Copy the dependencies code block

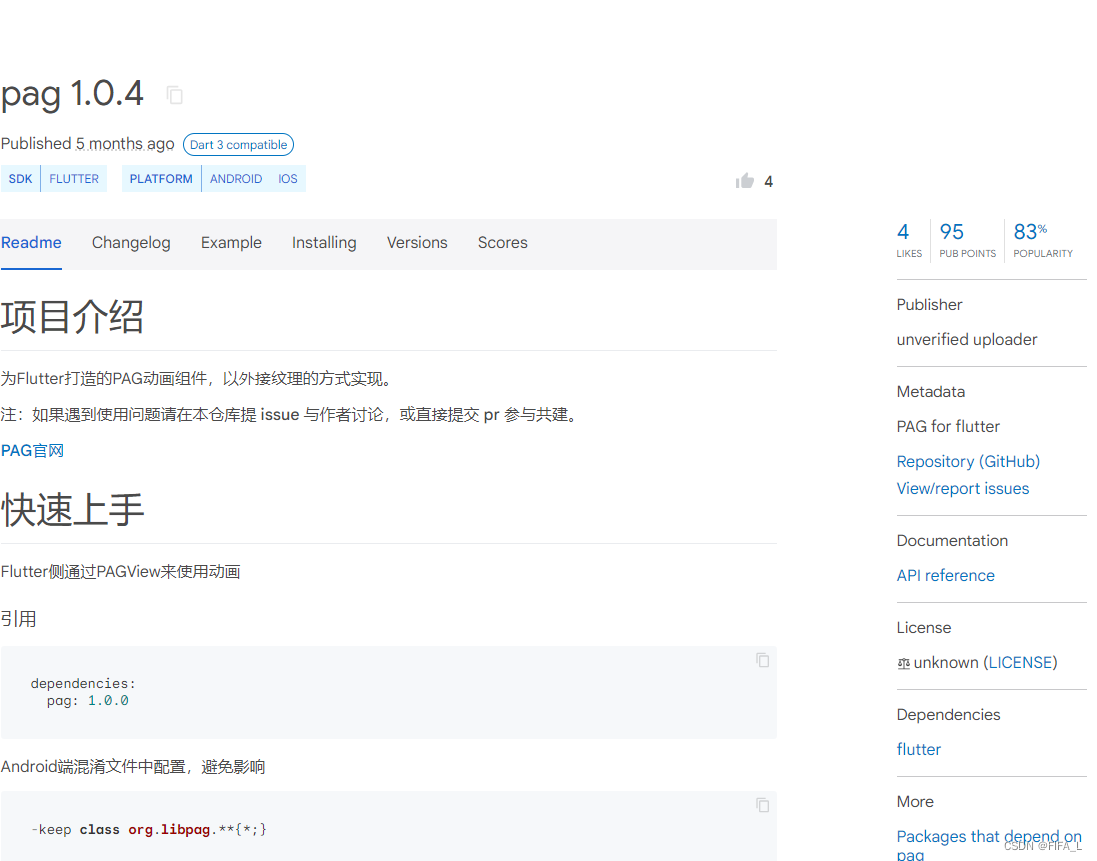tap(763, 660)
